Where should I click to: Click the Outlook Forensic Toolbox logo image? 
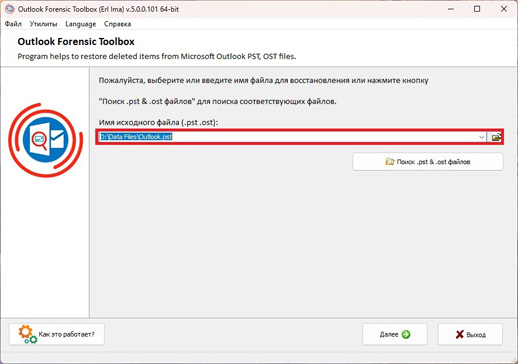46,140
